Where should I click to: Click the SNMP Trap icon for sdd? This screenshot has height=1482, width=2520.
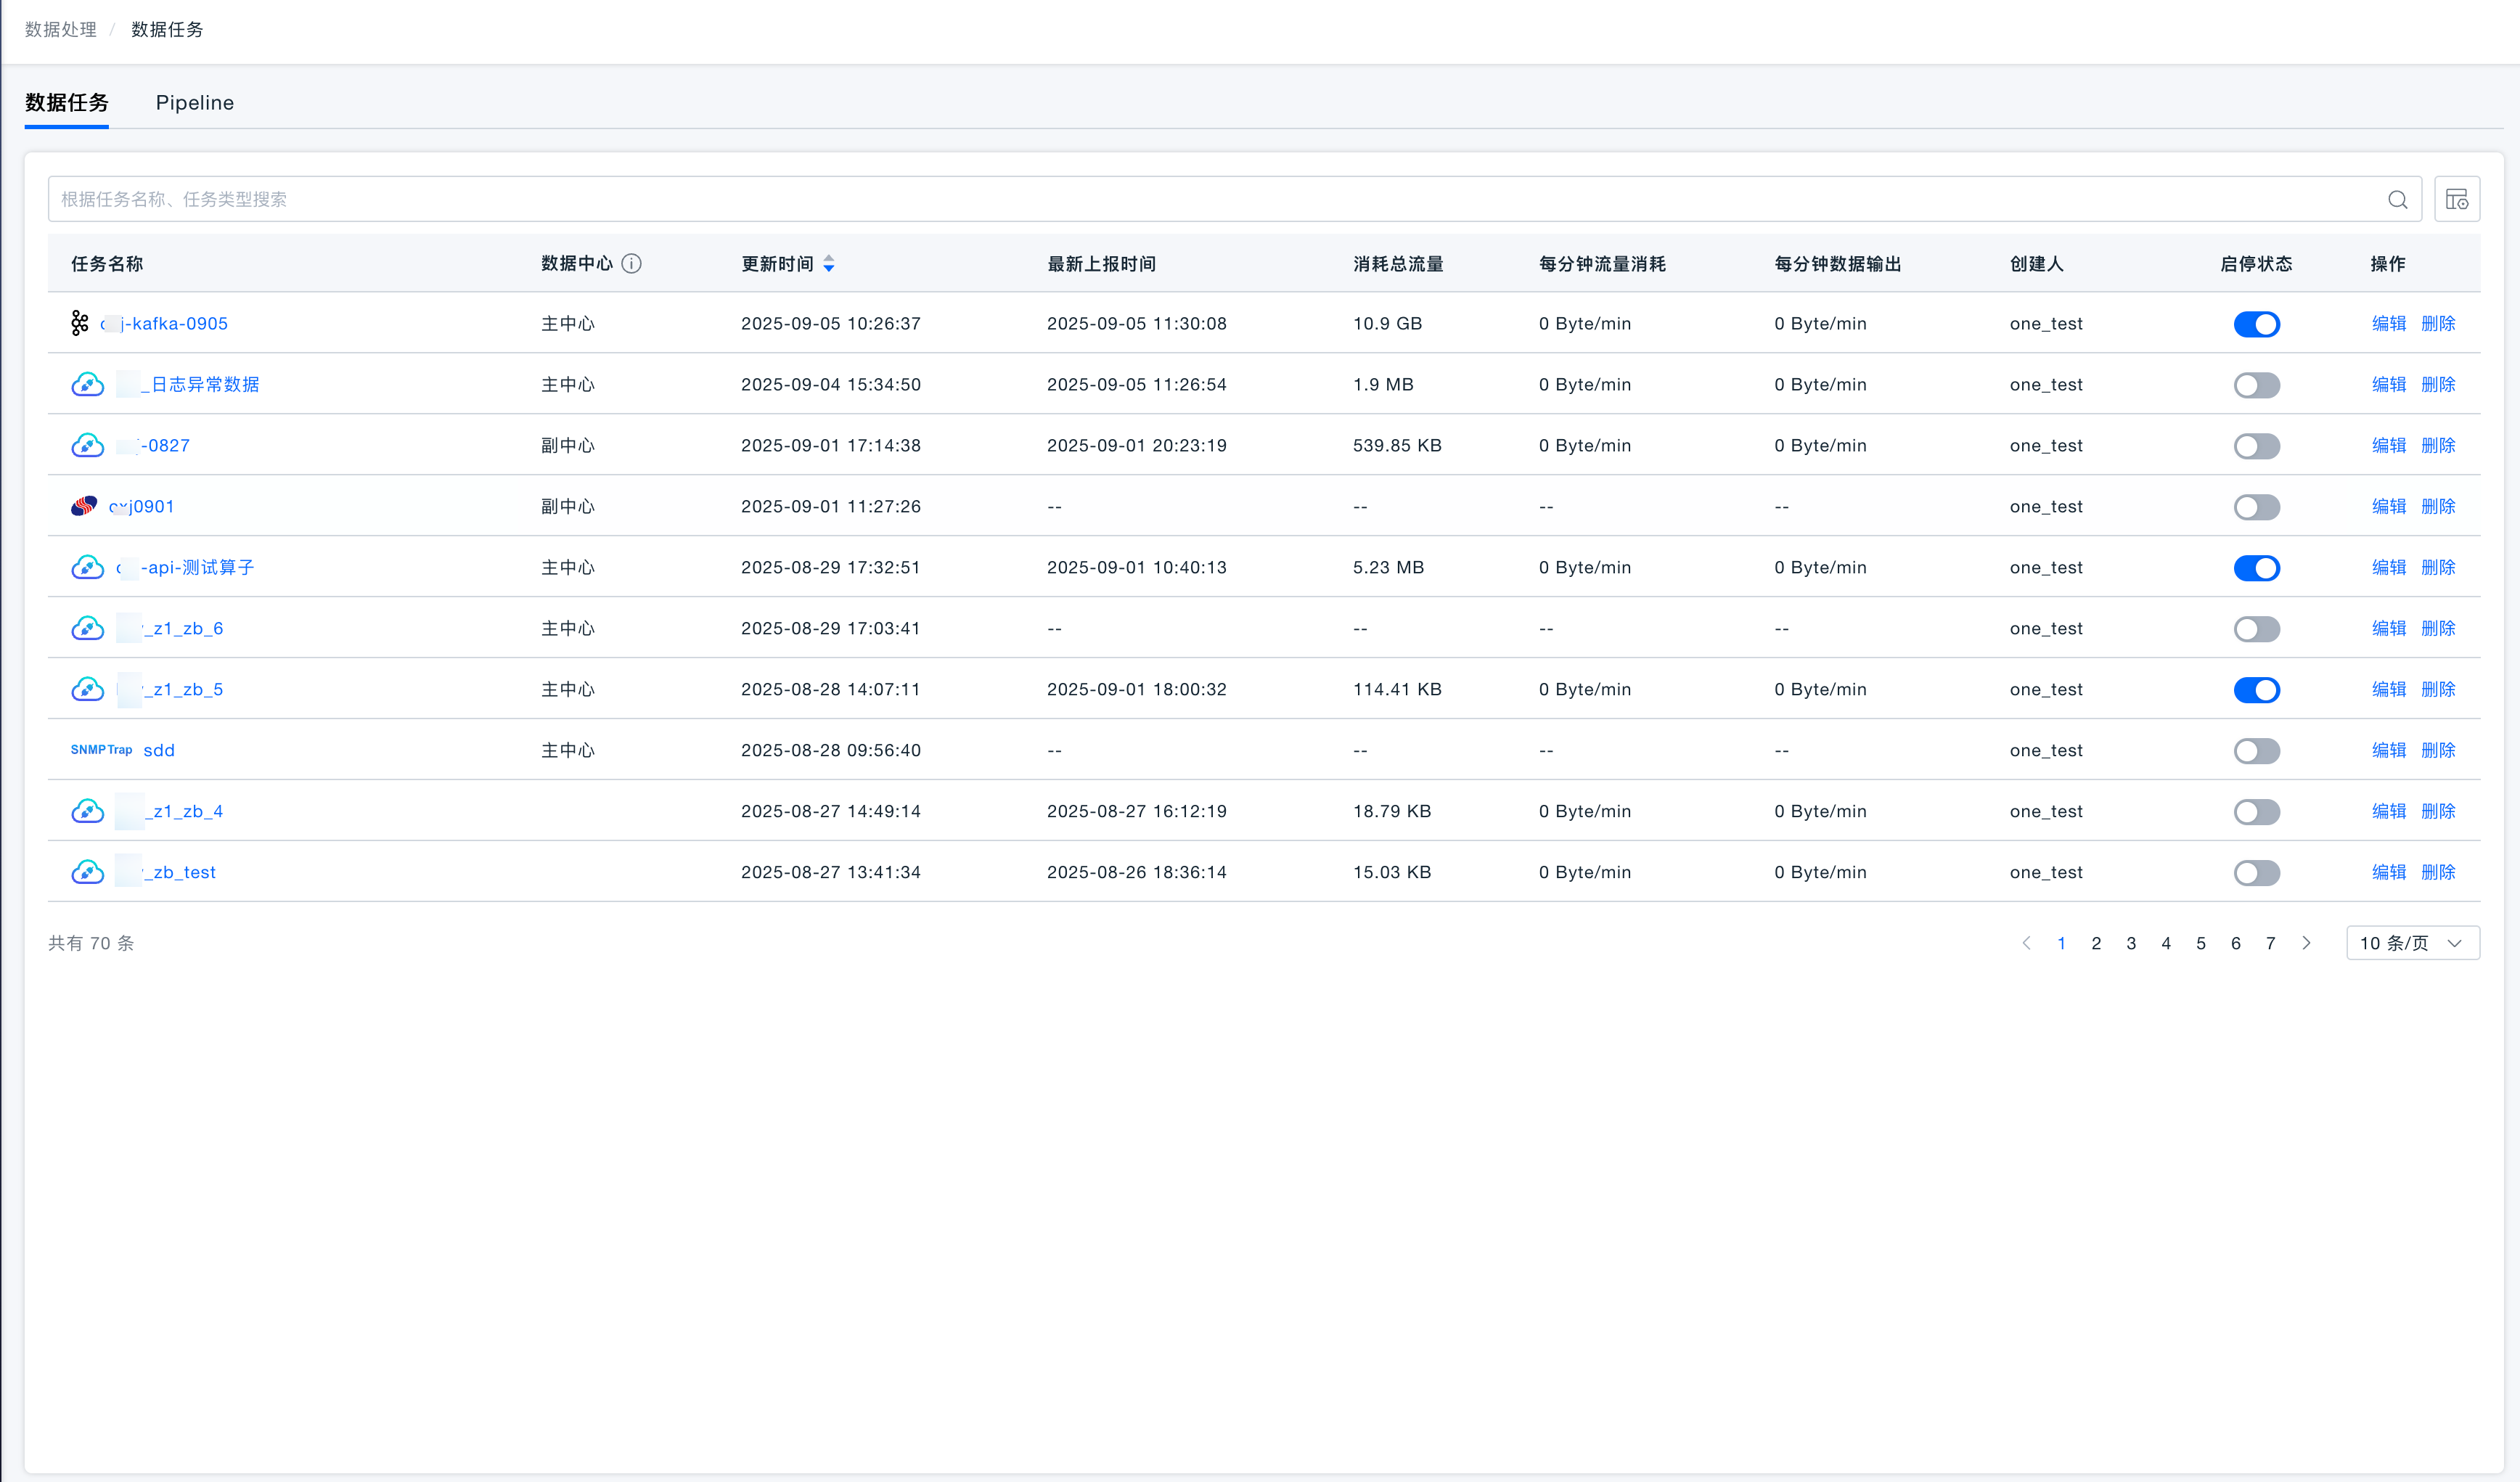(x=101, y=750)
